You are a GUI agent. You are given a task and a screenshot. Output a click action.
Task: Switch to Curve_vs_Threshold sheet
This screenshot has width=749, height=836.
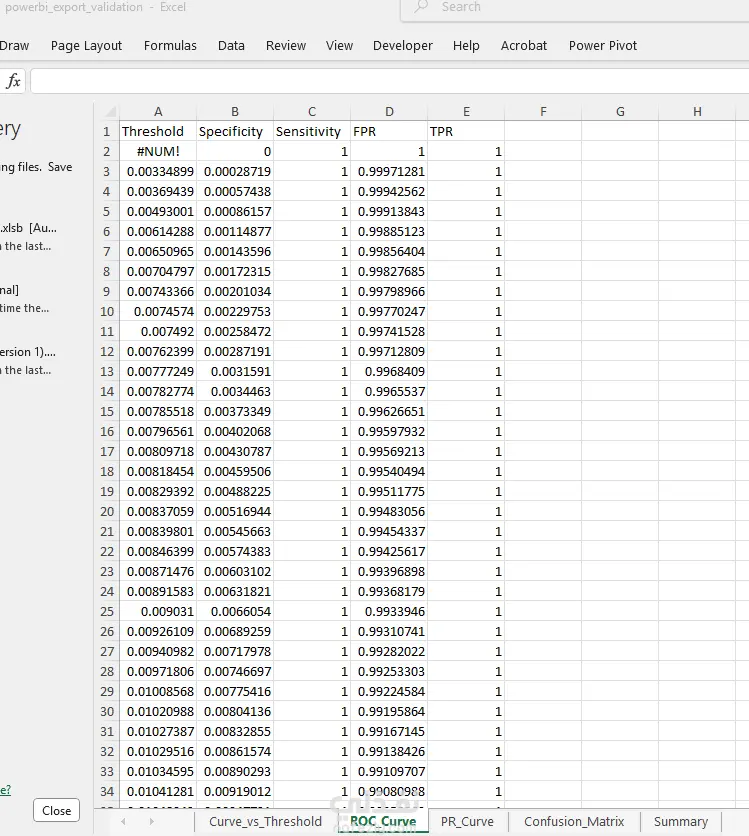pos(265,822)
